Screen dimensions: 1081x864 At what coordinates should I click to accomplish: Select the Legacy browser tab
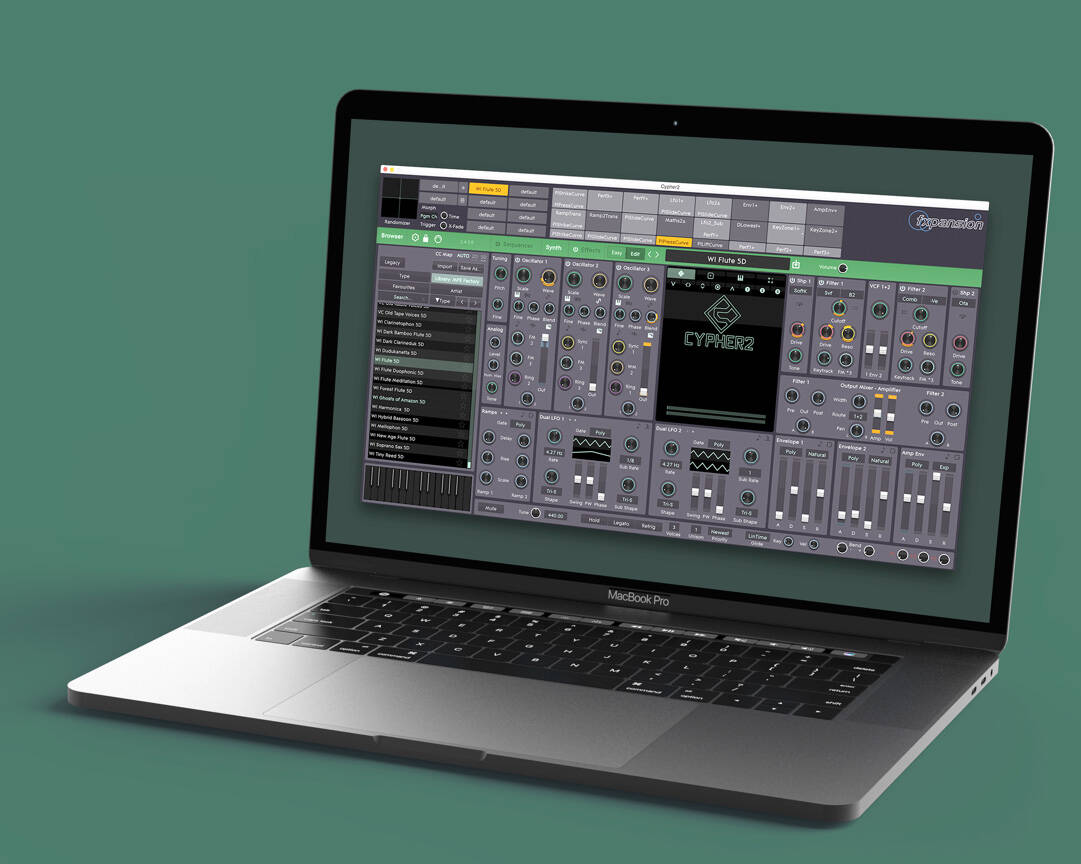point(392,262)
